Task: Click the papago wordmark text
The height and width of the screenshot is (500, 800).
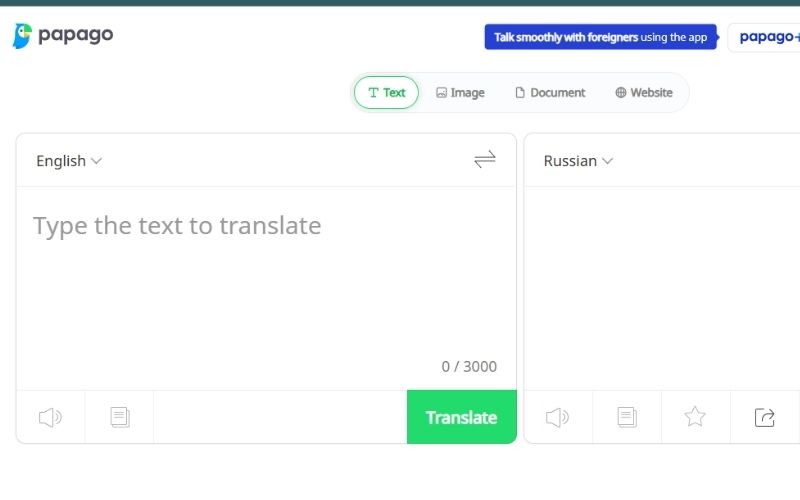Action: click(76, 35)
